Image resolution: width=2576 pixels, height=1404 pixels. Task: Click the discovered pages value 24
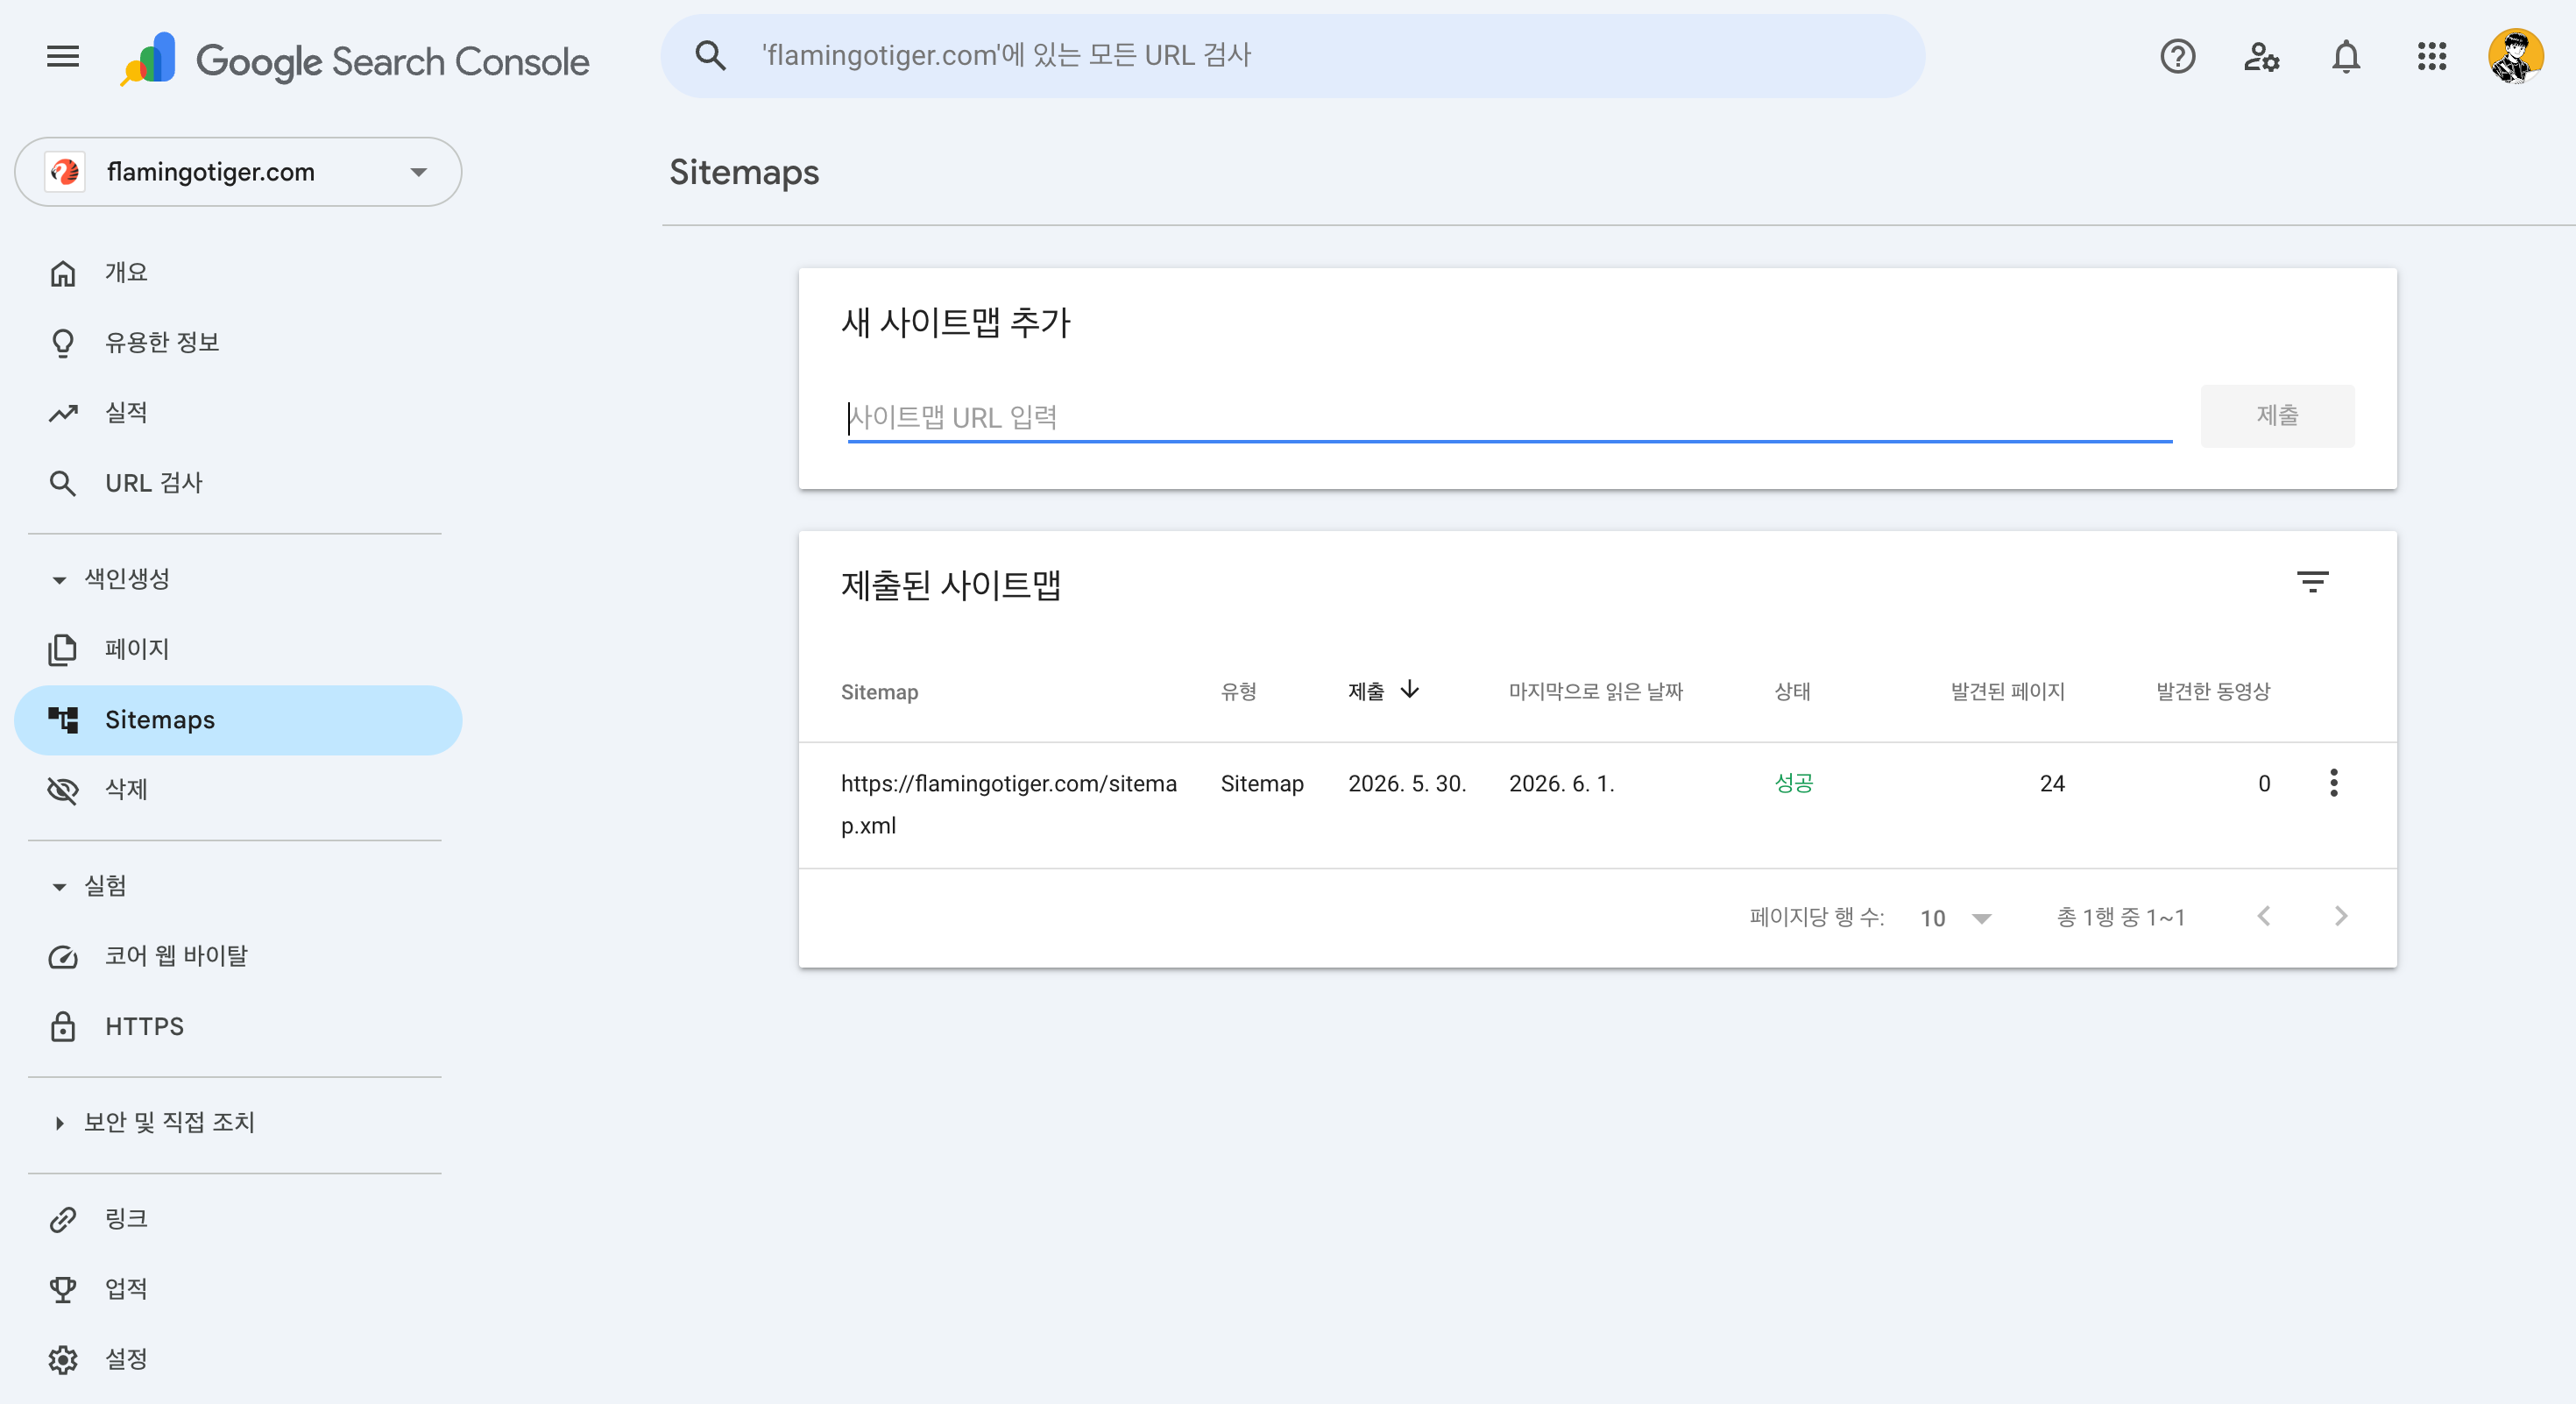2051,784
